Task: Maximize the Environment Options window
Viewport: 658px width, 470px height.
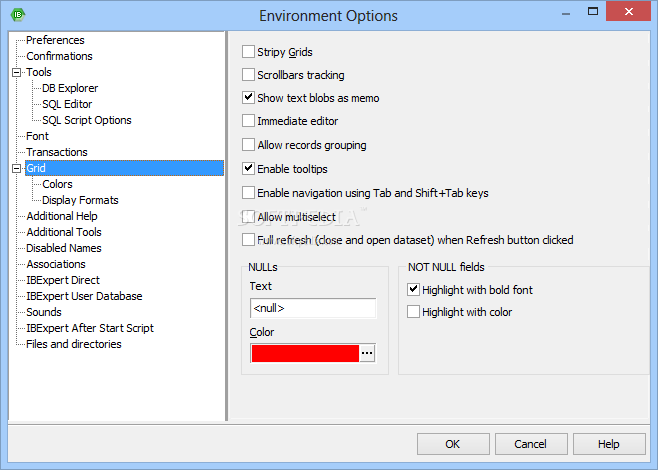Action: (593, 11)
